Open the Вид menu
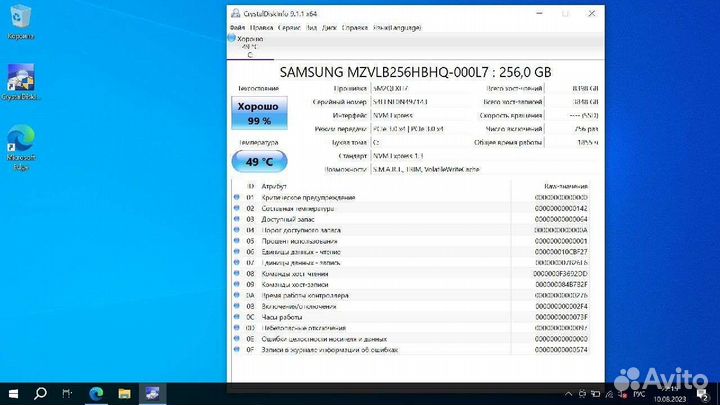 point(311,28)
